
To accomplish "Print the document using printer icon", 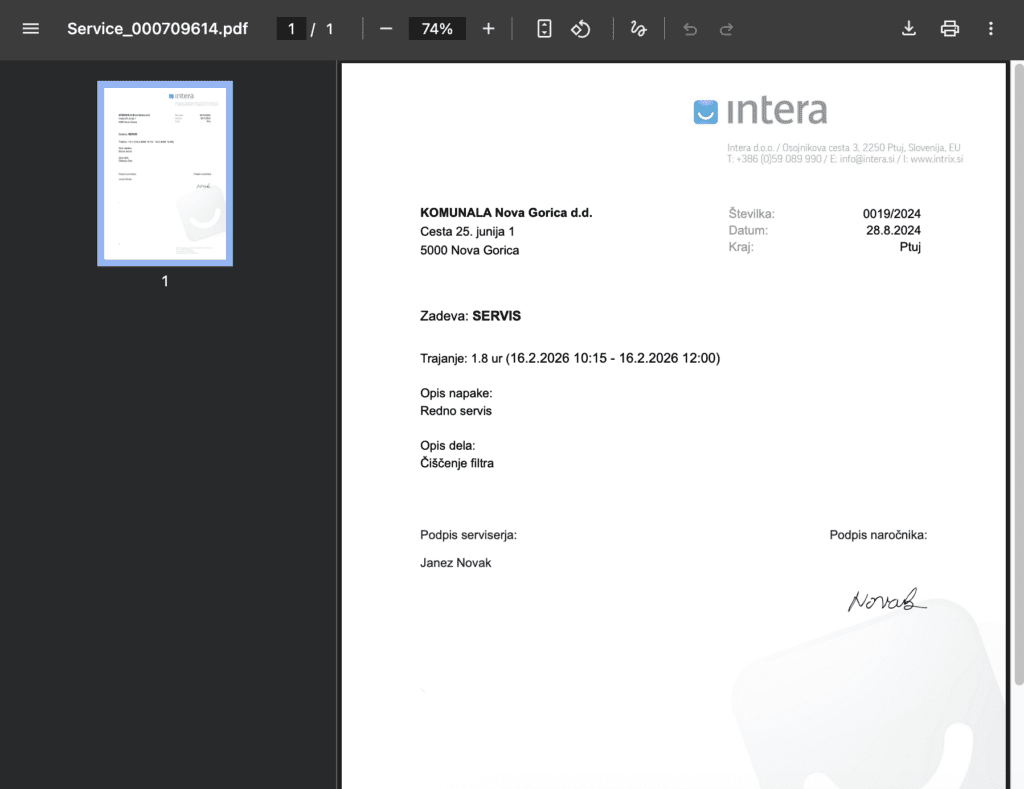I will point(949,29).
